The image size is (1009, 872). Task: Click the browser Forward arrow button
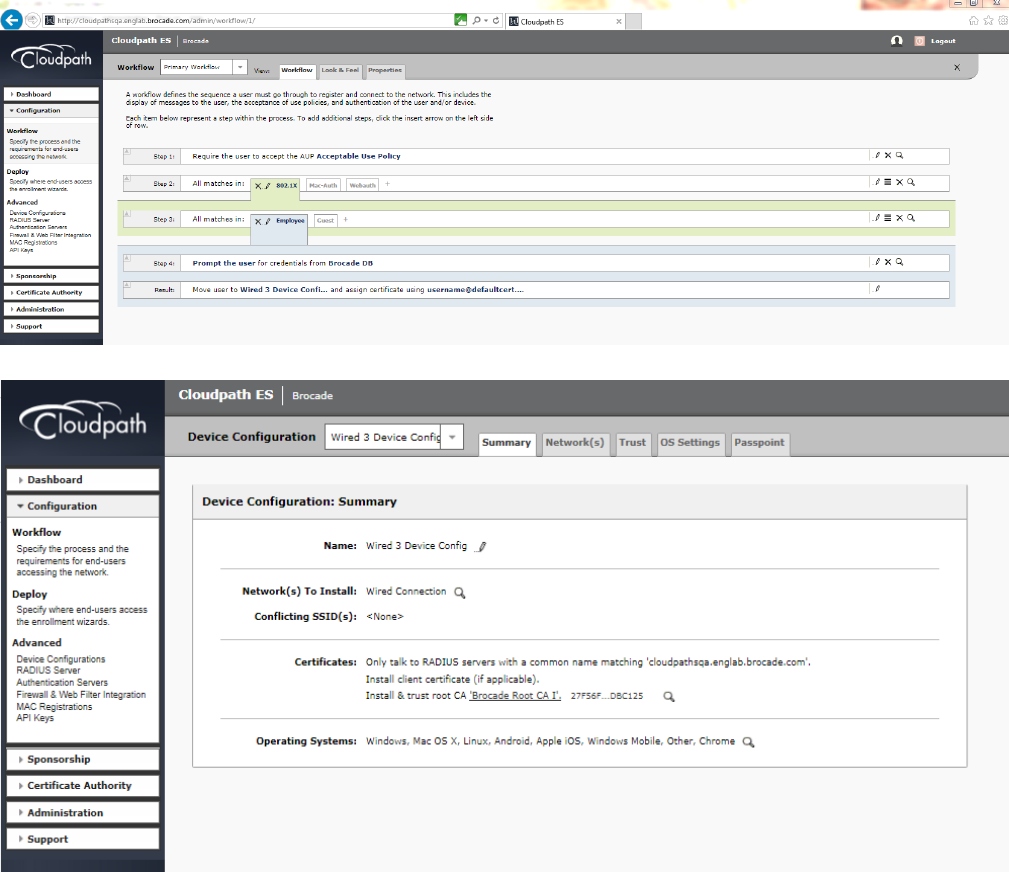[x=32, y=20]
